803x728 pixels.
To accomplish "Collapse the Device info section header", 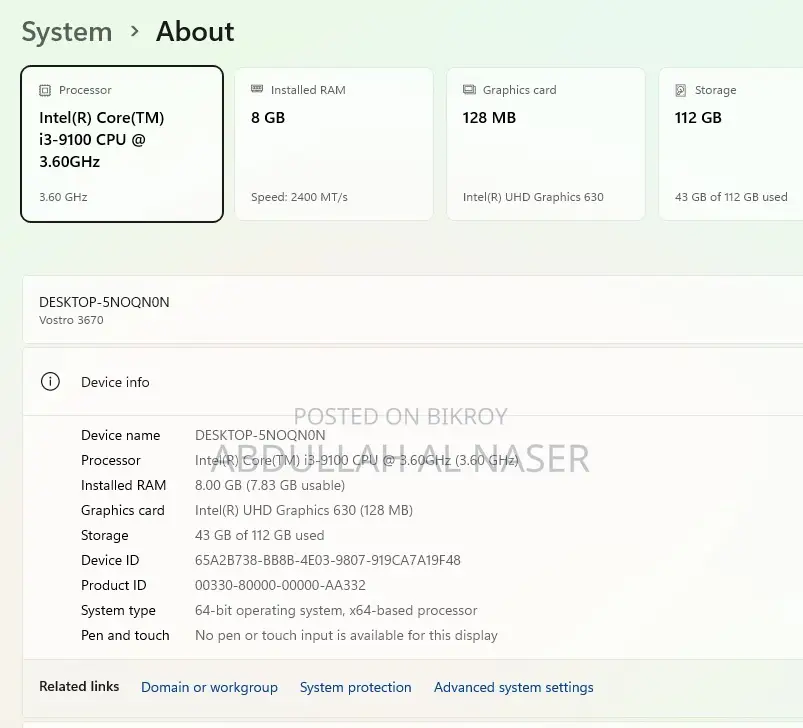I will [x=413, y=382].
